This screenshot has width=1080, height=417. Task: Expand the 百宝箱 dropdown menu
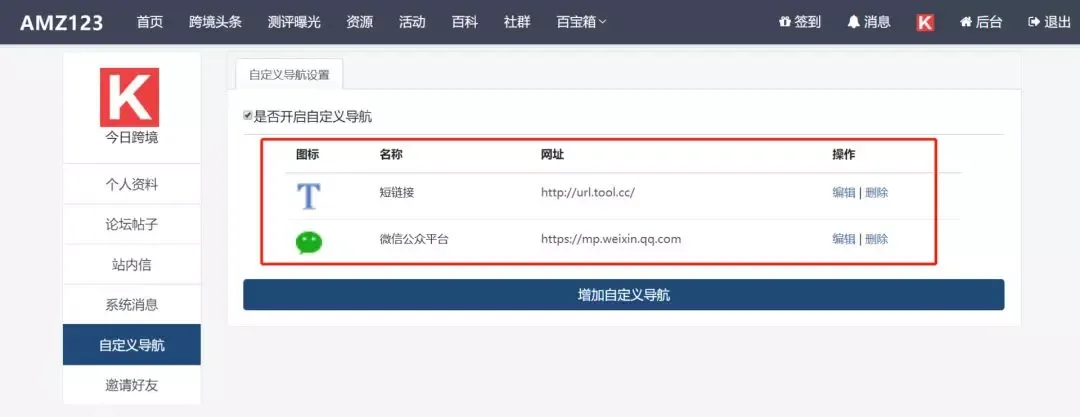[581, 22]
